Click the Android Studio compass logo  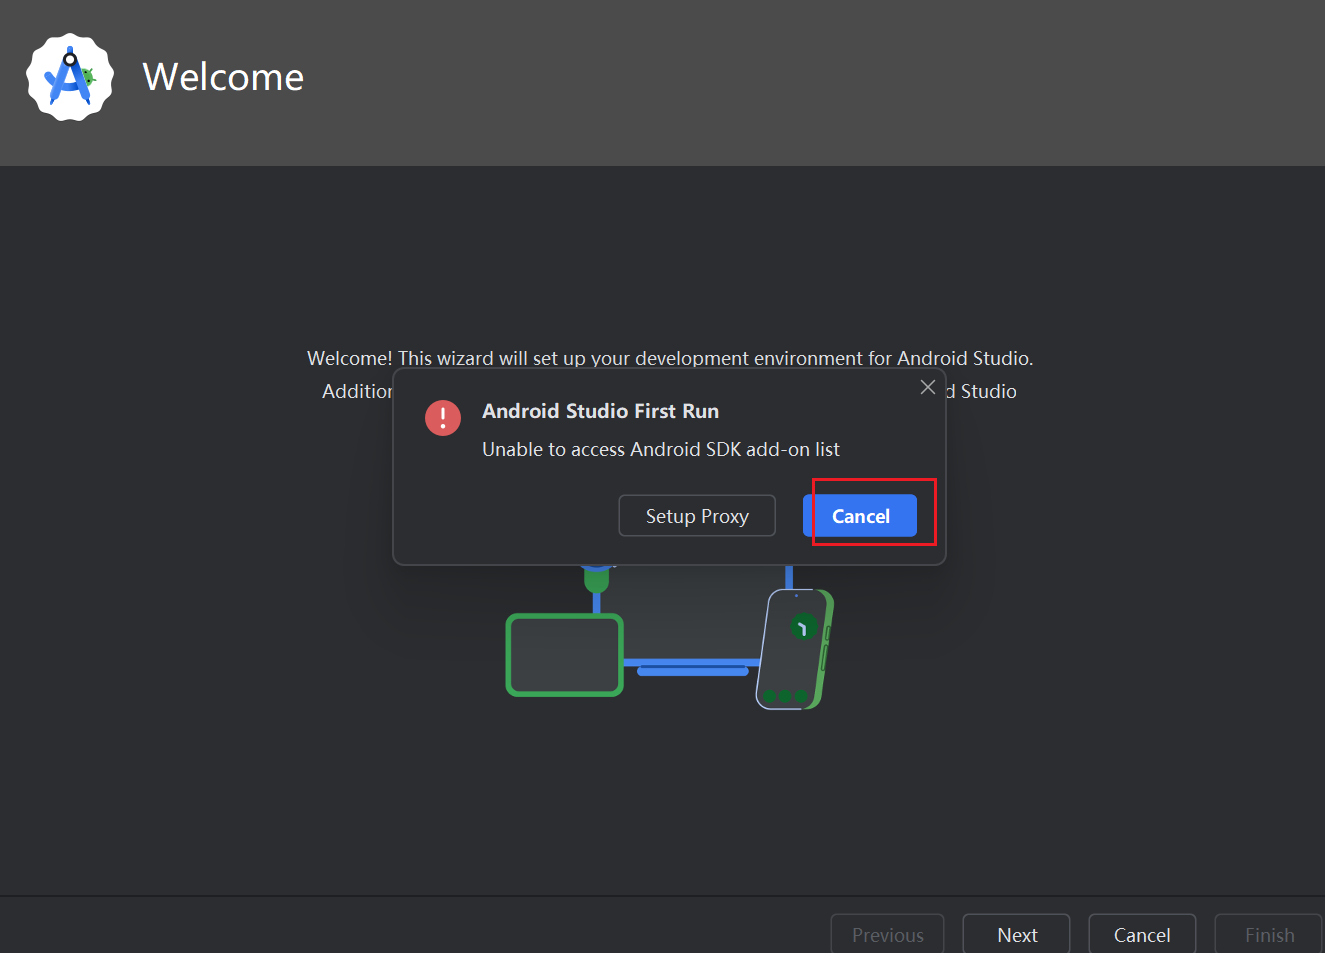point(69,76)
